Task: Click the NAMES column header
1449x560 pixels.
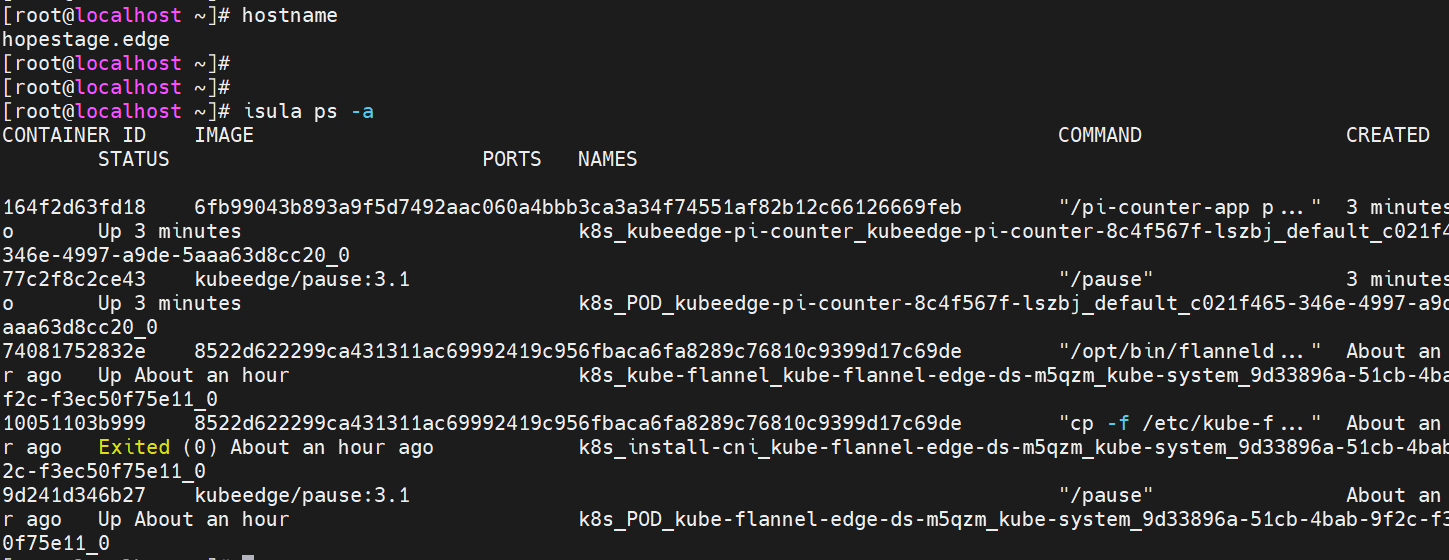Action: [x=607, y=159]
